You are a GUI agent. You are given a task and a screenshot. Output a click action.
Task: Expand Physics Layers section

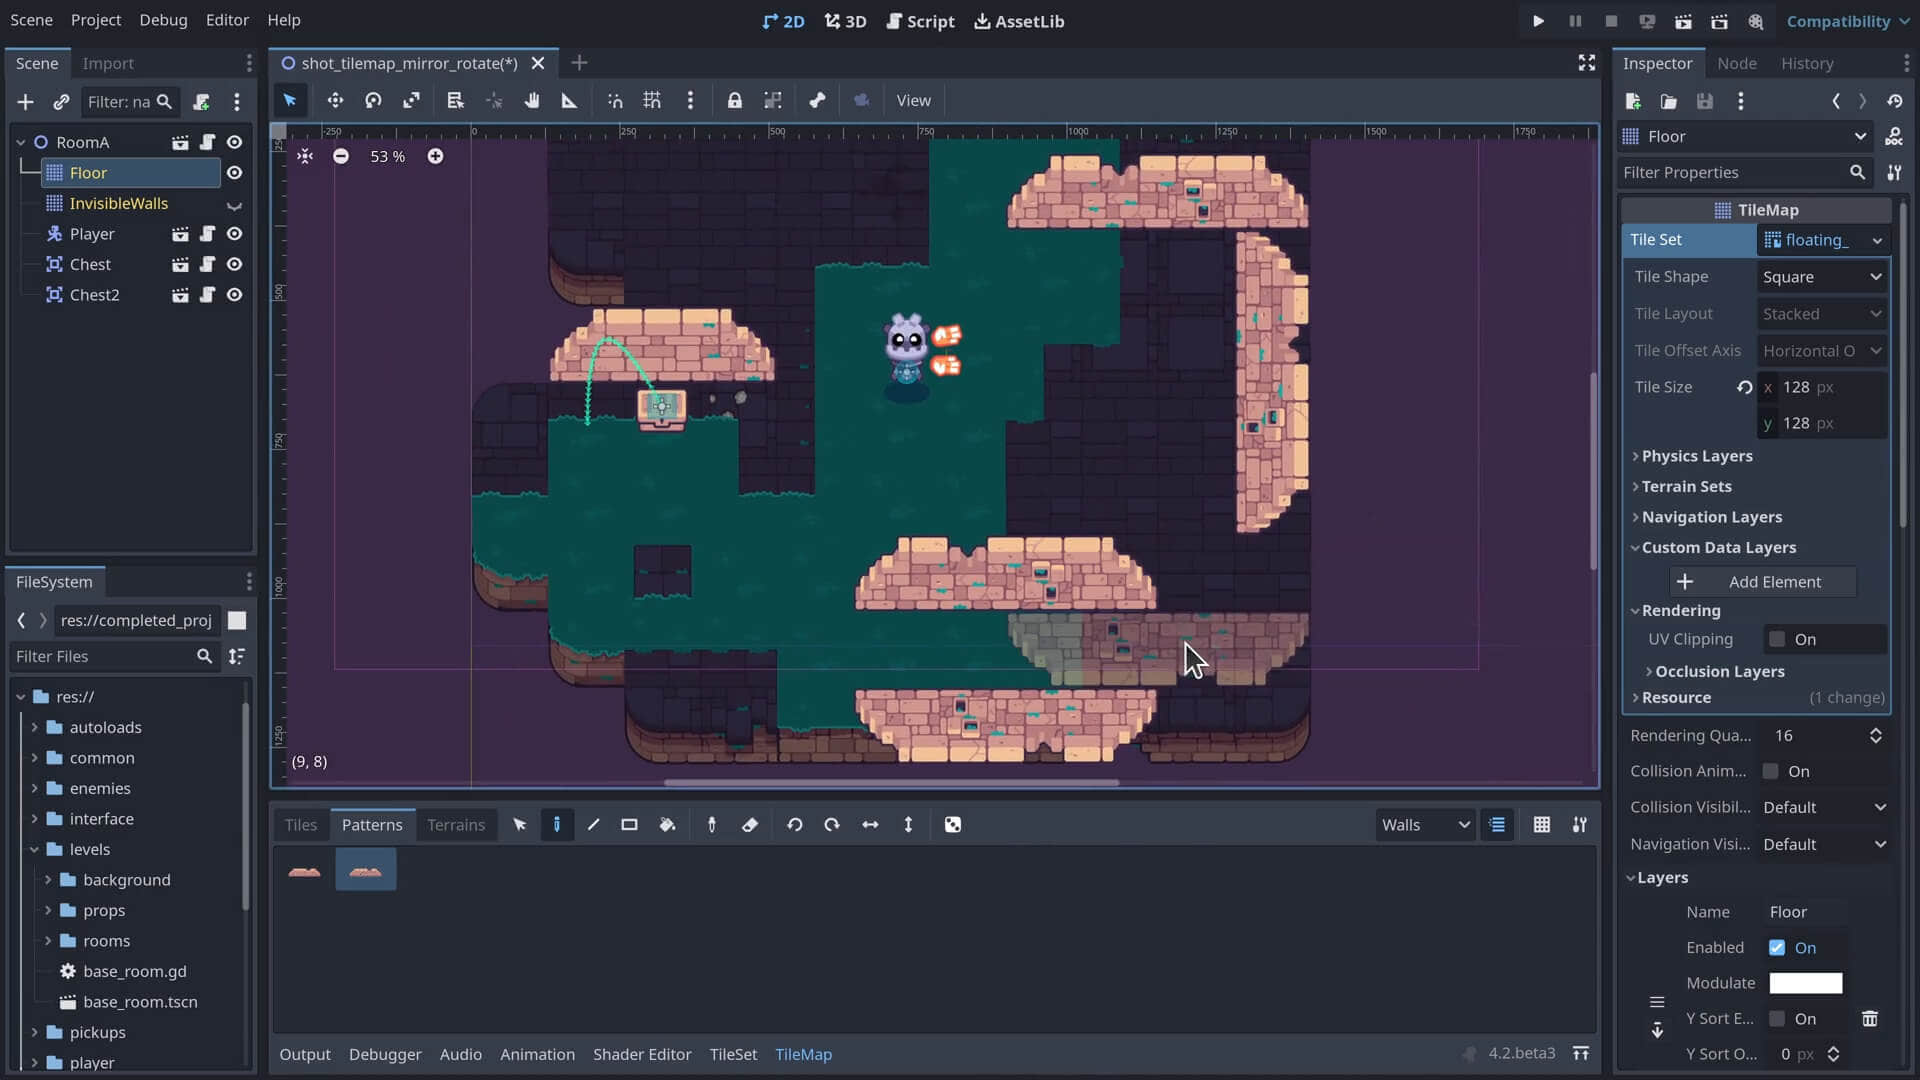click(1695, 455)
